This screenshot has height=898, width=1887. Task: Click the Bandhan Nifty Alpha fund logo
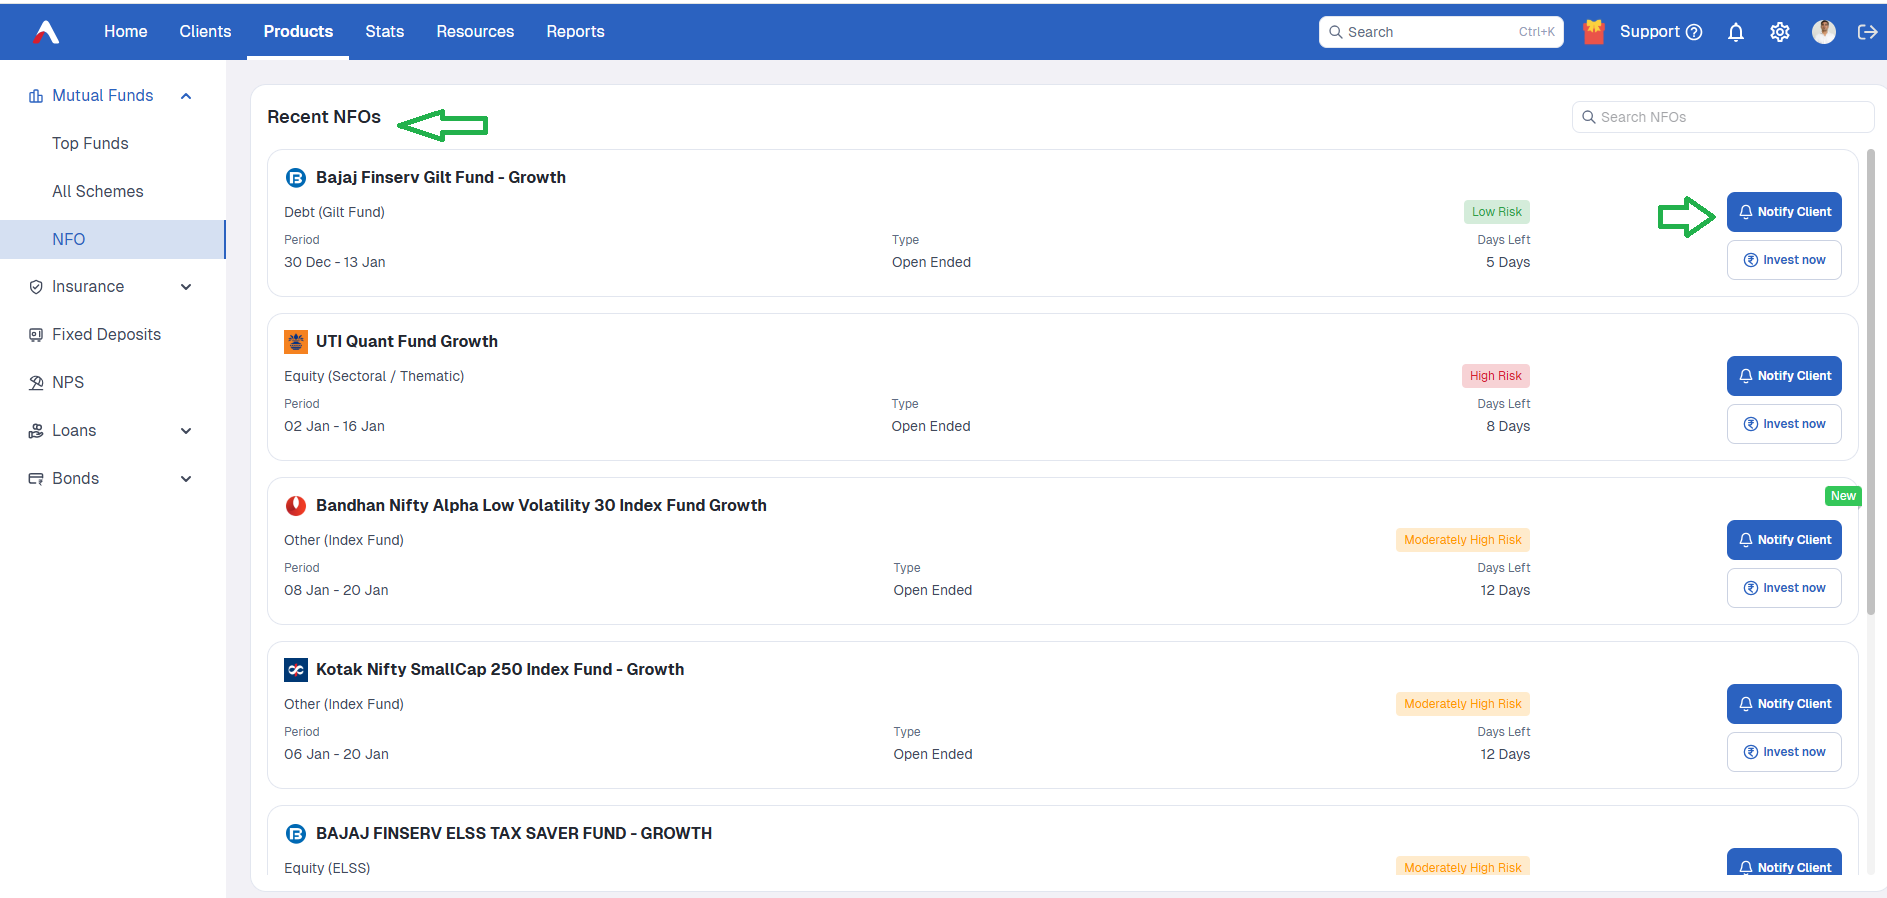[x=296, y=506]
